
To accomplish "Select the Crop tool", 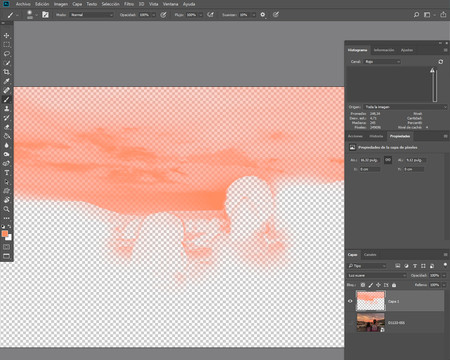I will pos(6,72).
